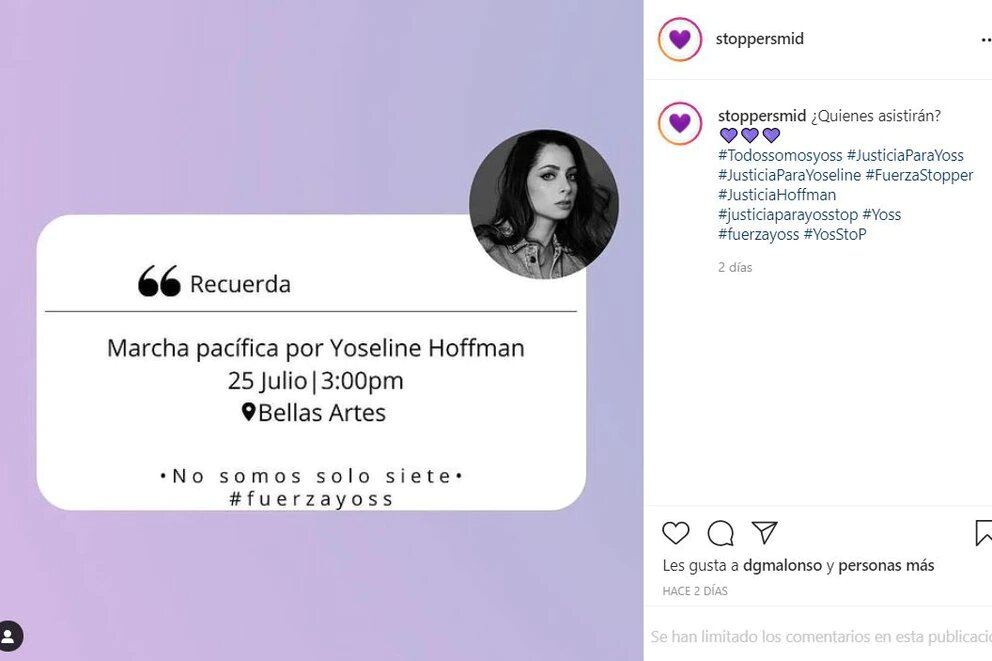Open the more options ellipsis menu
This screenshot has height=661, width=992.
[986, 40]
